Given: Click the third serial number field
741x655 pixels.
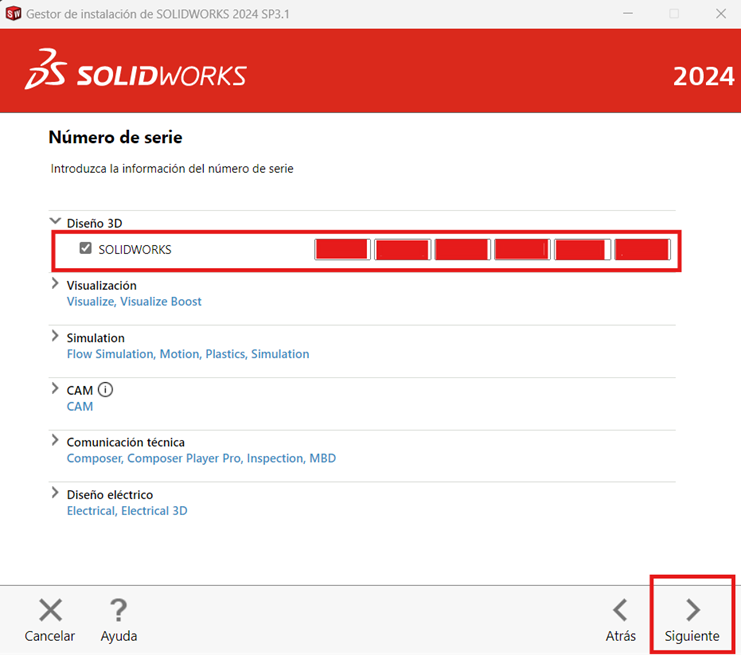Looking at the screenshot, I should pos(462,250).
